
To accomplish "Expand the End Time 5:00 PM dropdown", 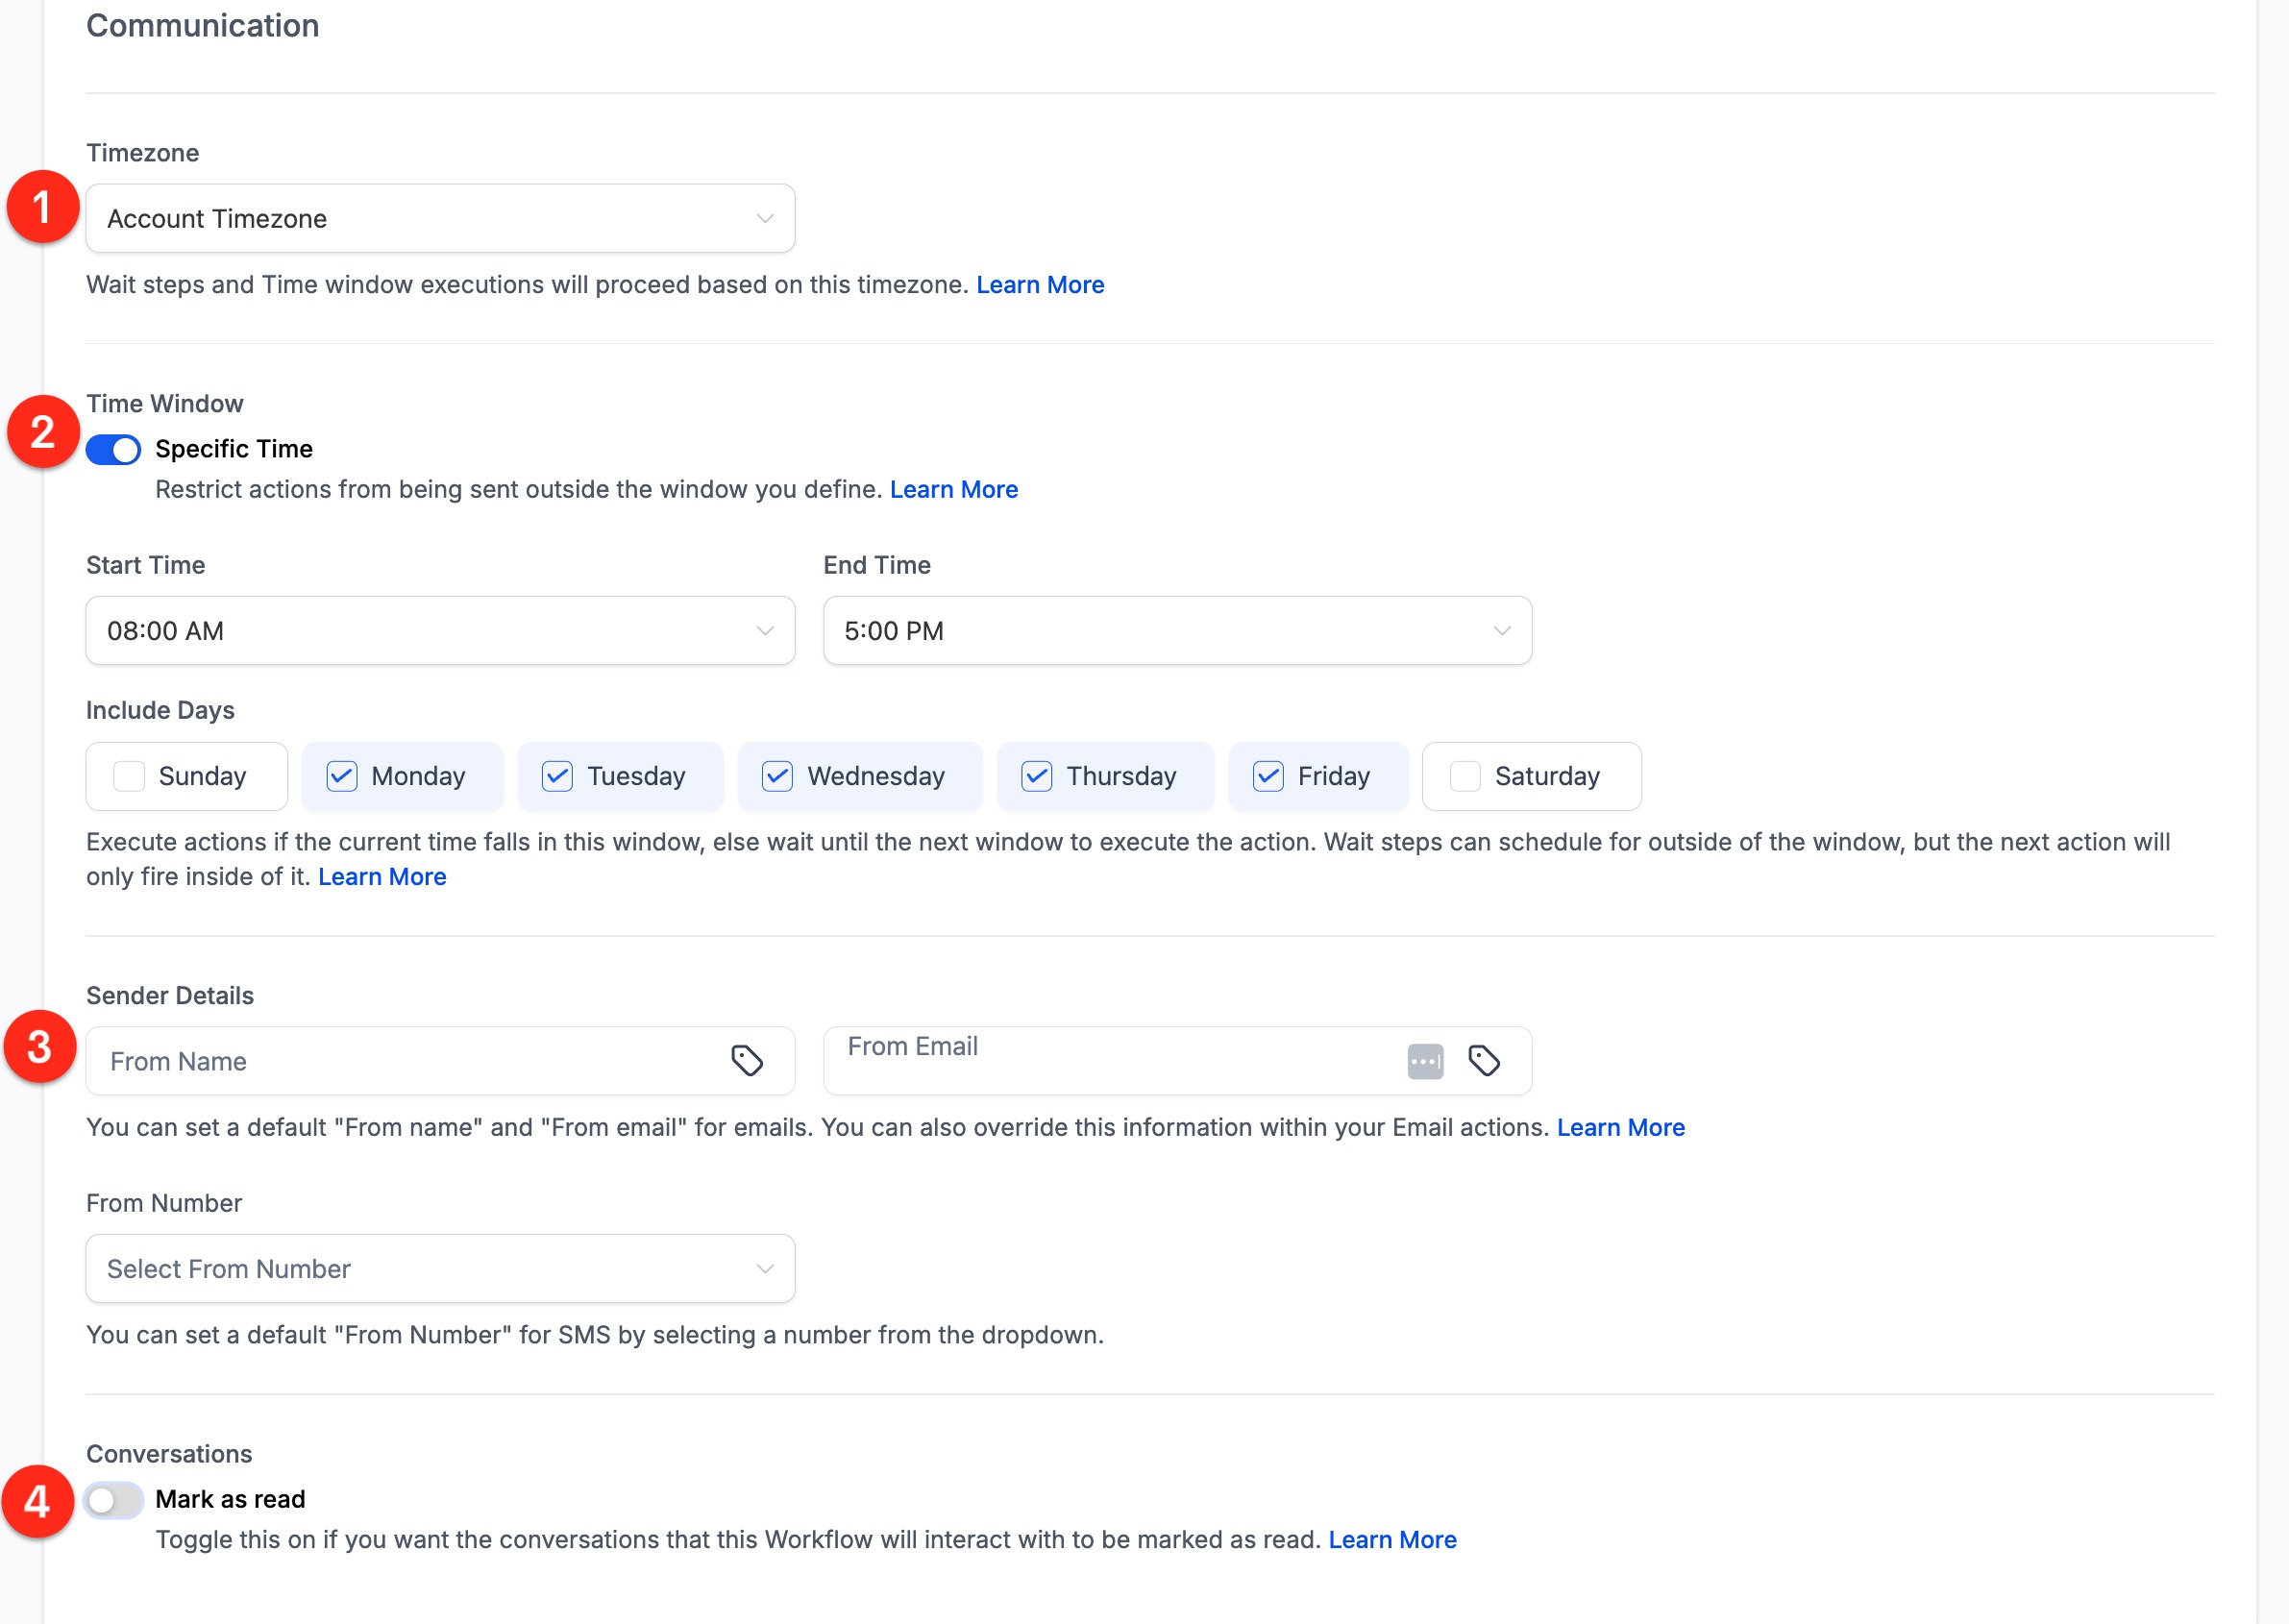I will coord(1177,631).
